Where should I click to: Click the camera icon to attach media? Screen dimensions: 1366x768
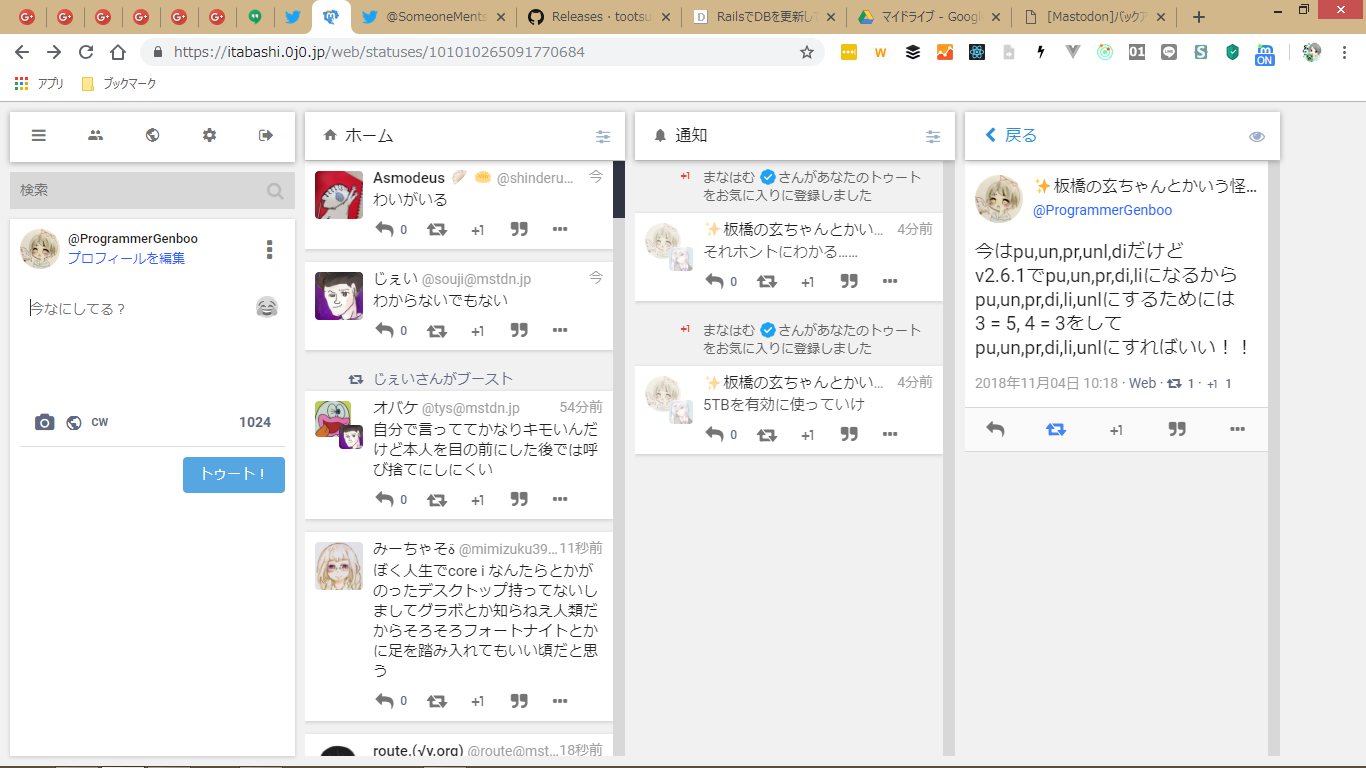(x=44, y=423)
